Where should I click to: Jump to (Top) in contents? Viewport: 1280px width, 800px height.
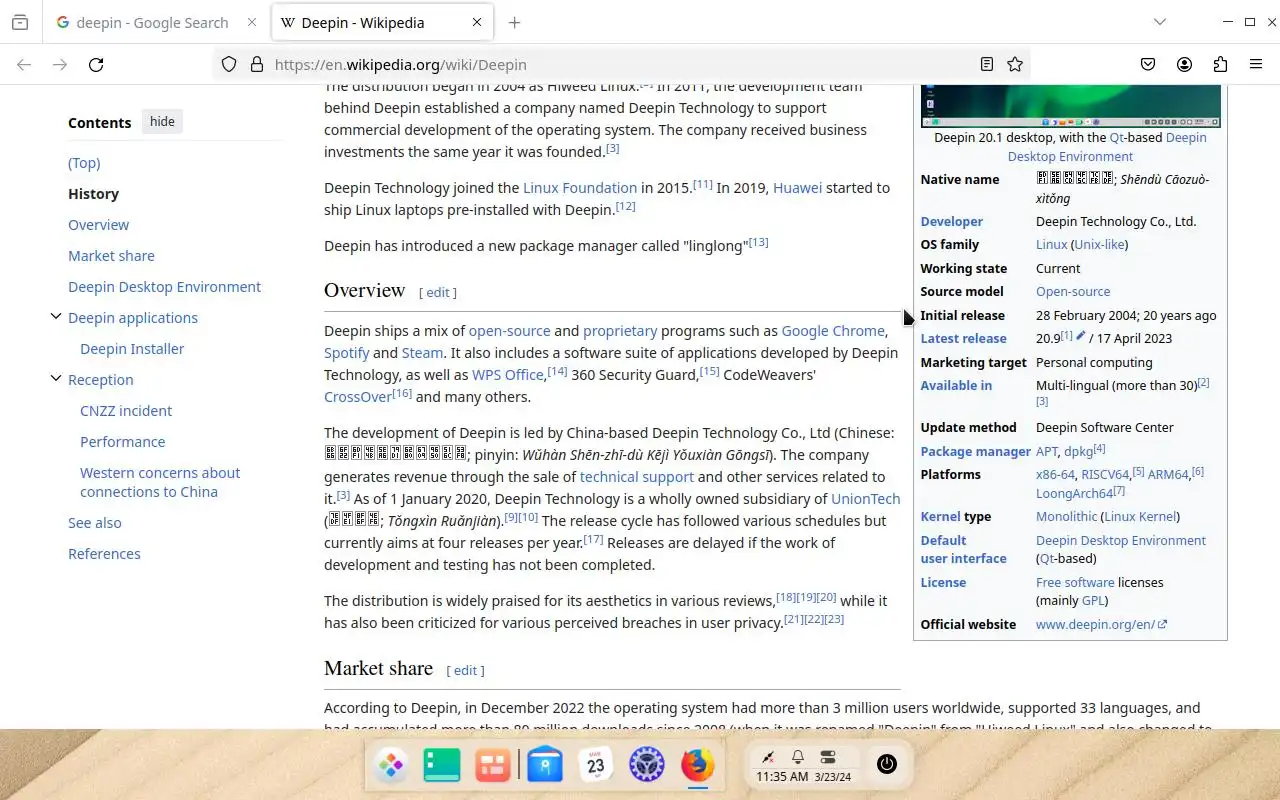84,163
